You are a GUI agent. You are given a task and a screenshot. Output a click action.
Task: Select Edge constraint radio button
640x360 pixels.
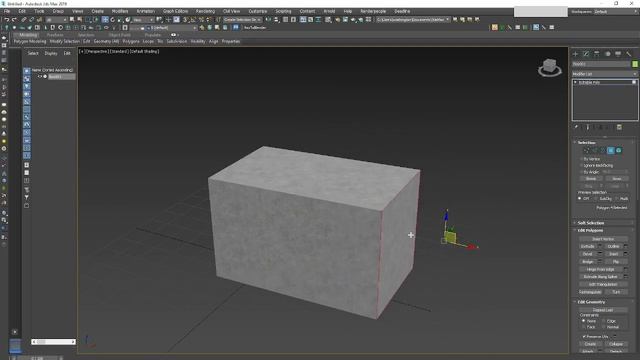(x=603, y=321)
